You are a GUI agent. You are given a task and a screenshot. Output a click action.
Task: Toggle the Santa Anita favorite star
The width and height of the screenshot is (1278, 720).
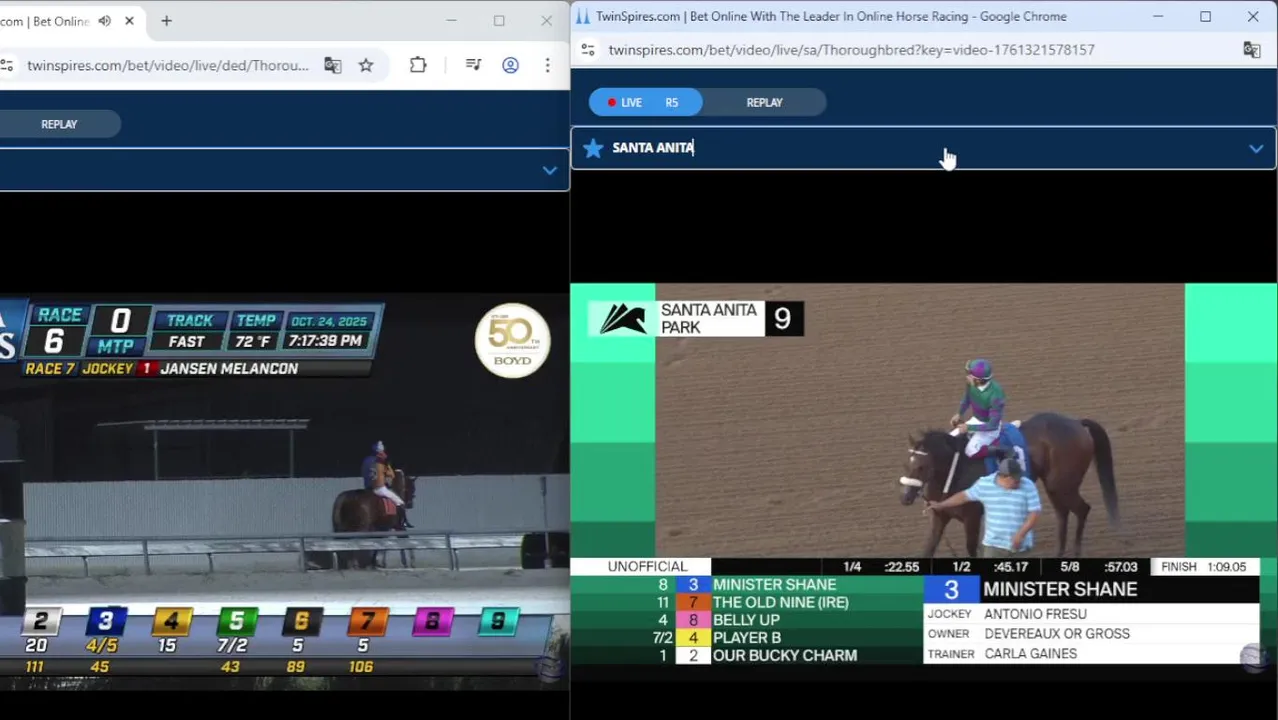pyautogui.click(x=593, y=148)
